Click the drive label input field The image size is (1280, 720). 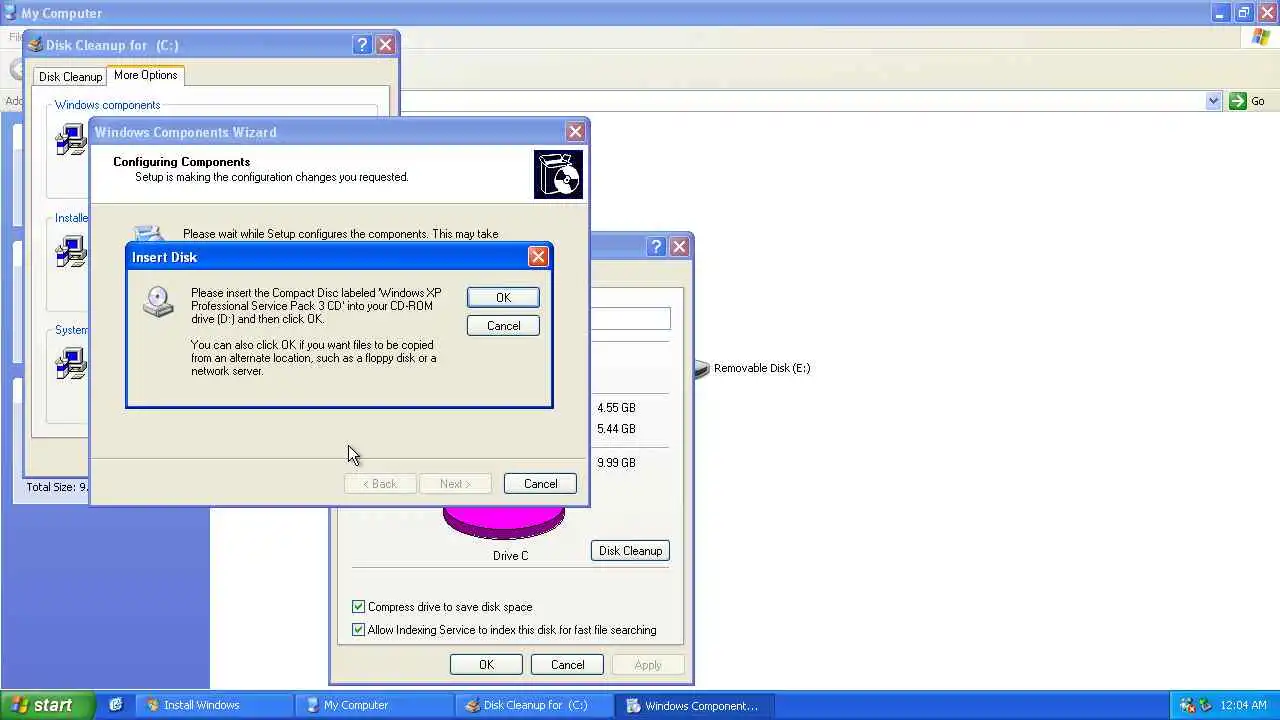click(x=630, y=319)
